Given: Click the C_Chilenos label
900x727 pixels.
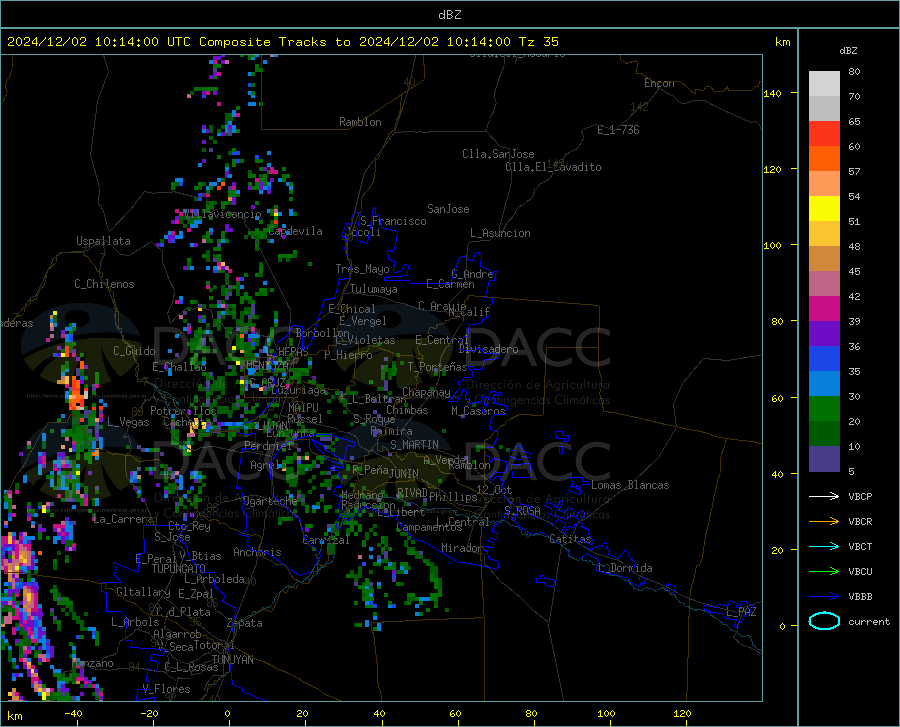Looking at the screenshot, I should [x=104, y=284].
